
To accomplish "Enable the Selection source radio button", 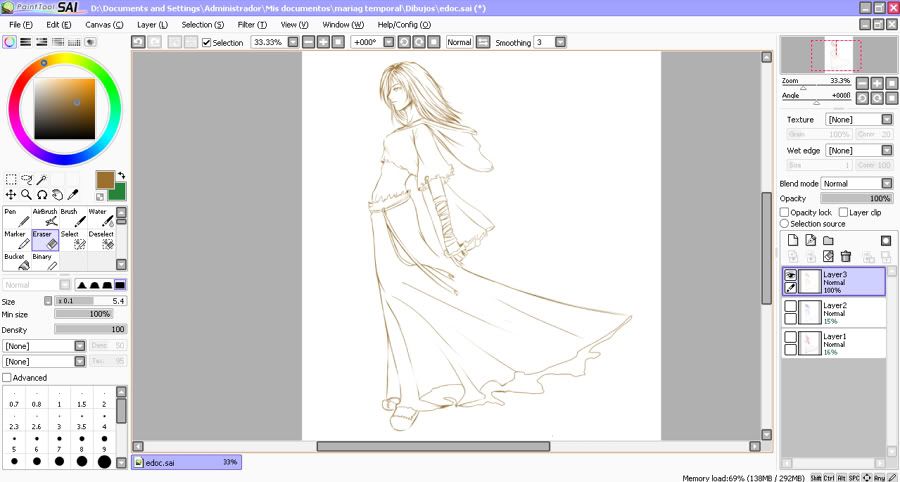I will click(784, 224).
